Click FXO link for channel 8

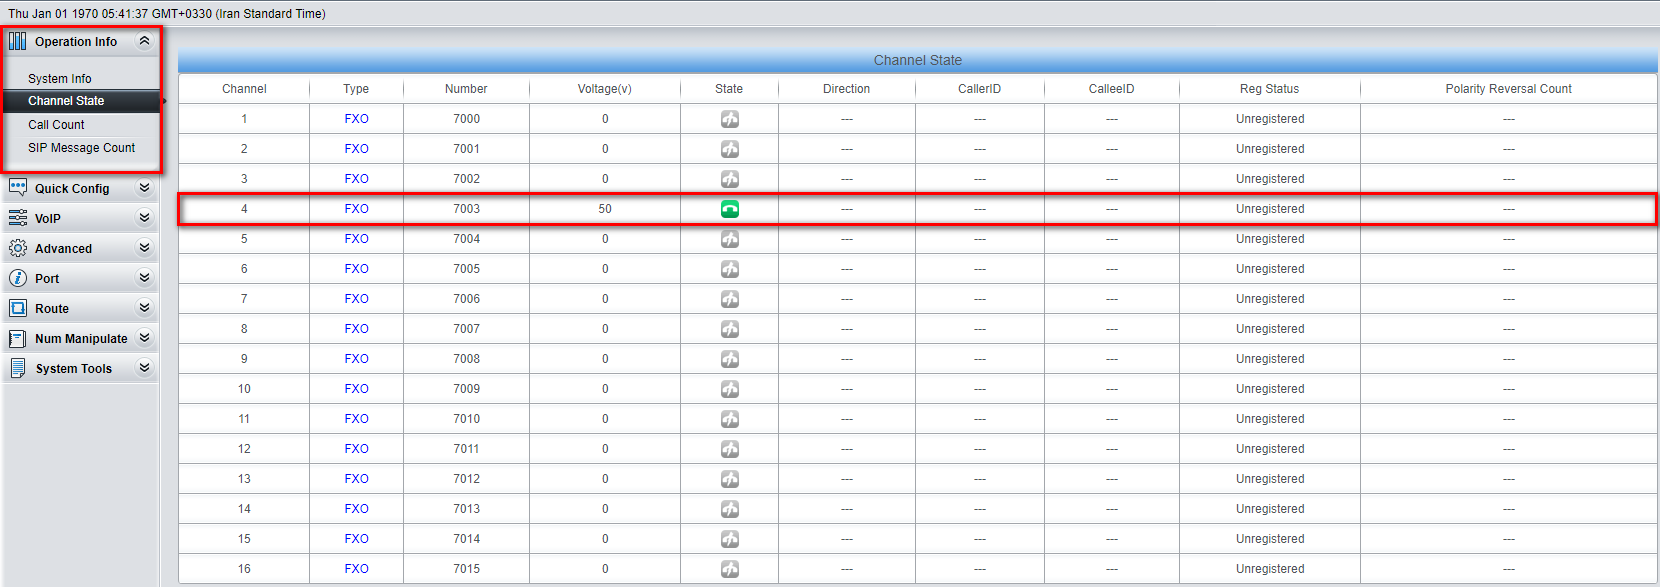click(x=356, y=329)
